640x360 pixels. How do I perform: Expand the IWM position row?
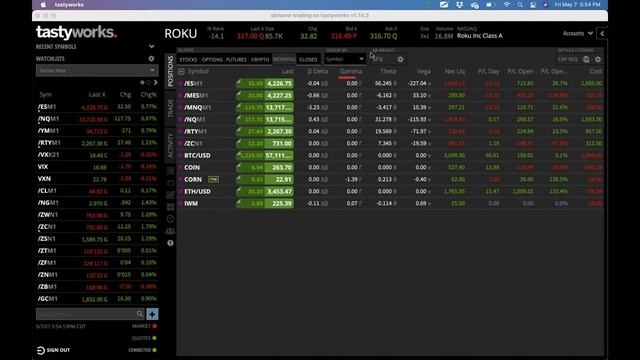click(x=181, y=203)
